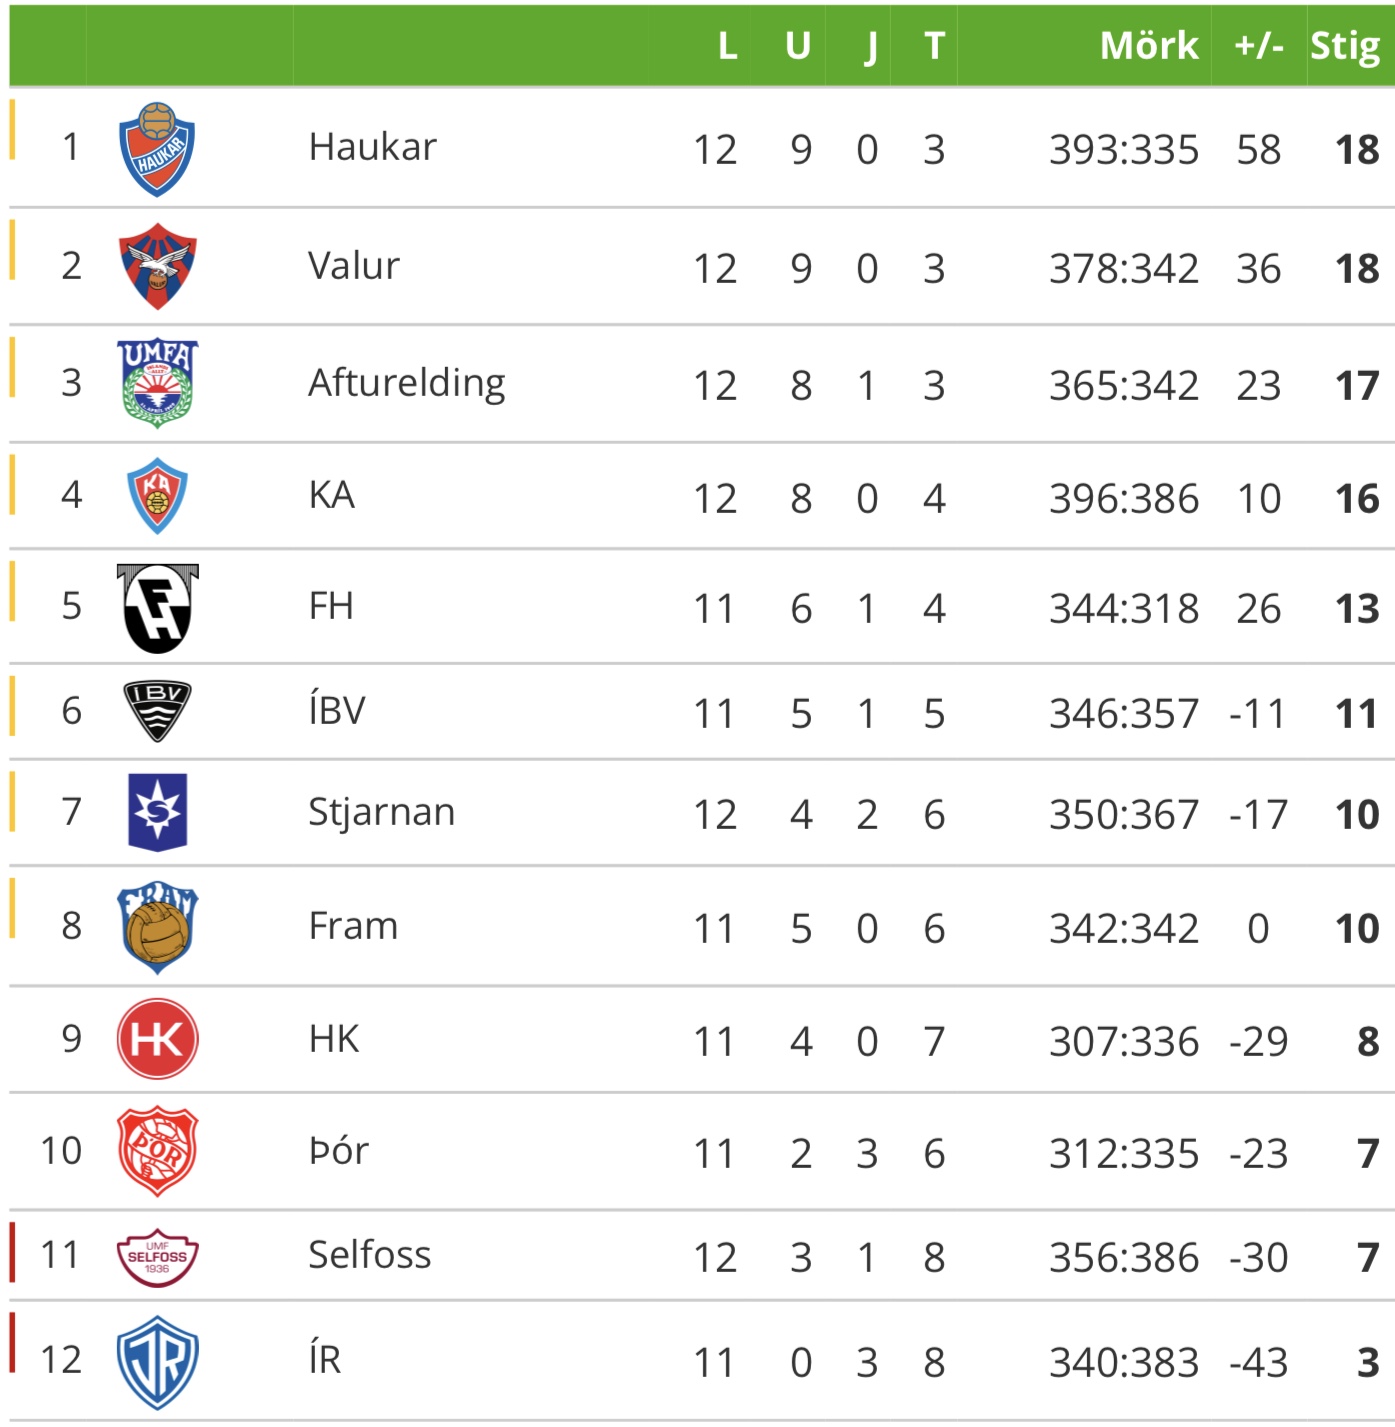Click the Þór red crest

157,1152
